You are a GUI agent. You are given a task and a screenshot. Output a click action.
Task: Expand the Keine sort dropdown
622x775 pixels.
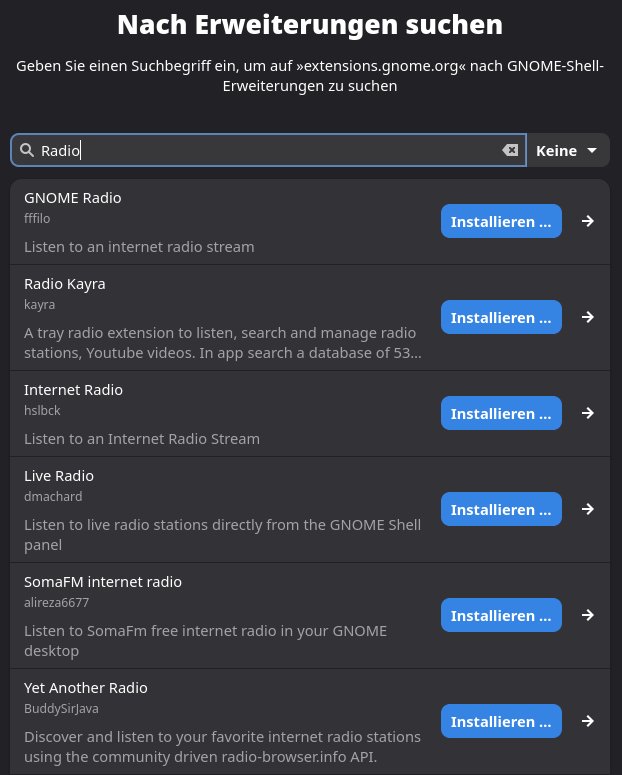pos(567,150)
